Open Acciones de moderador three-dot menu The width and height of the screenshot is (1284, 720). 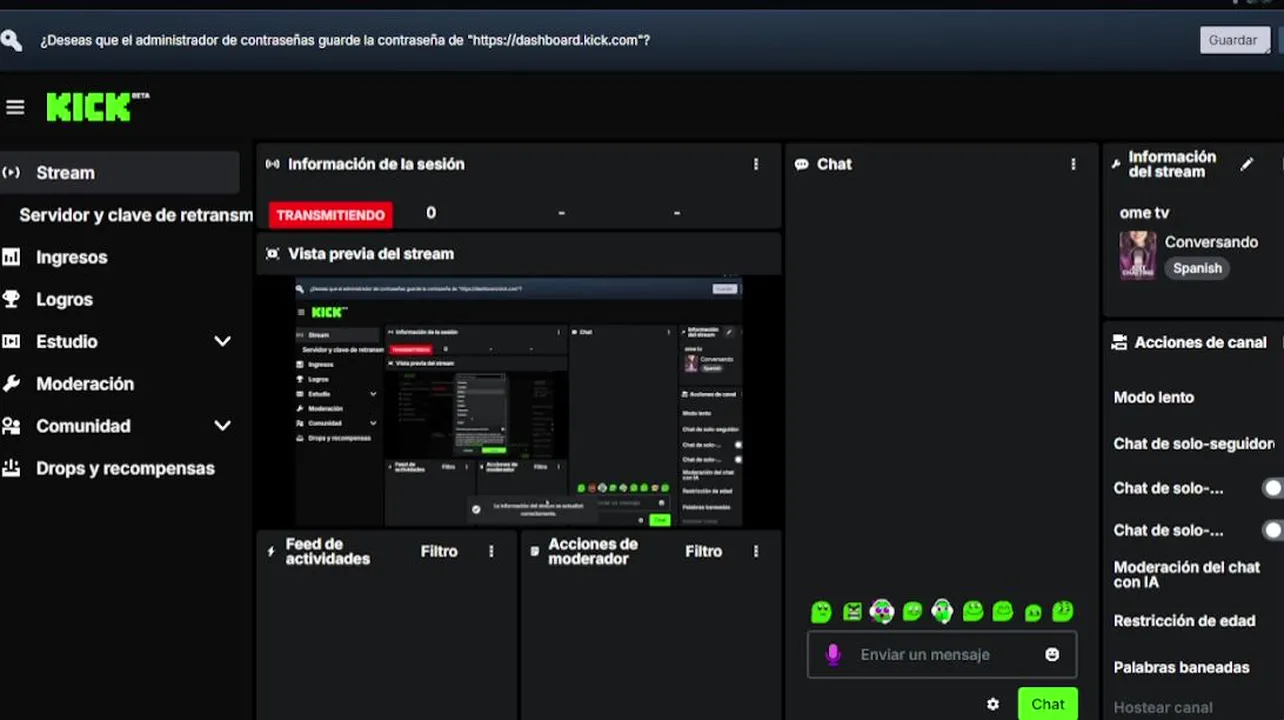coord(756,551)
